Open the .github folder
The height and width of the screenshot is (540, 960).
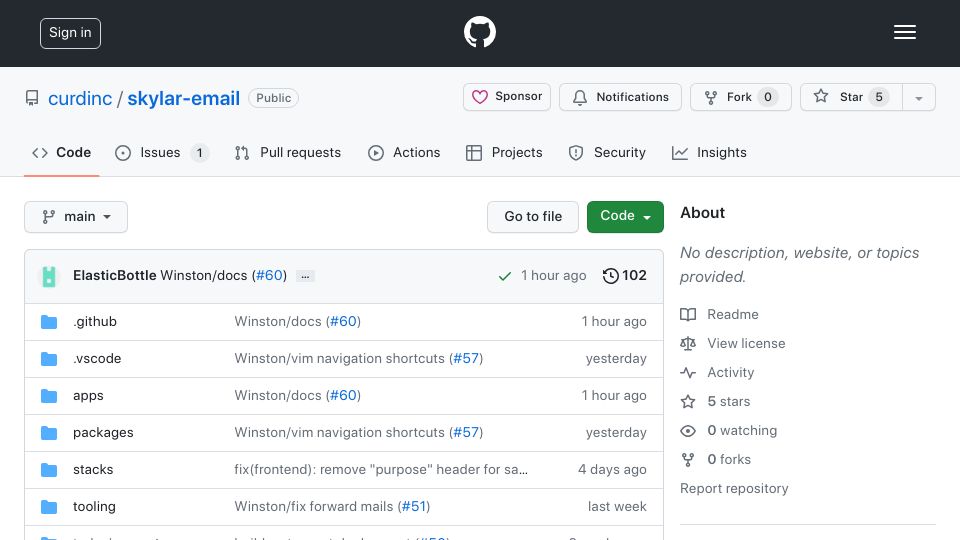pos(95,321)
